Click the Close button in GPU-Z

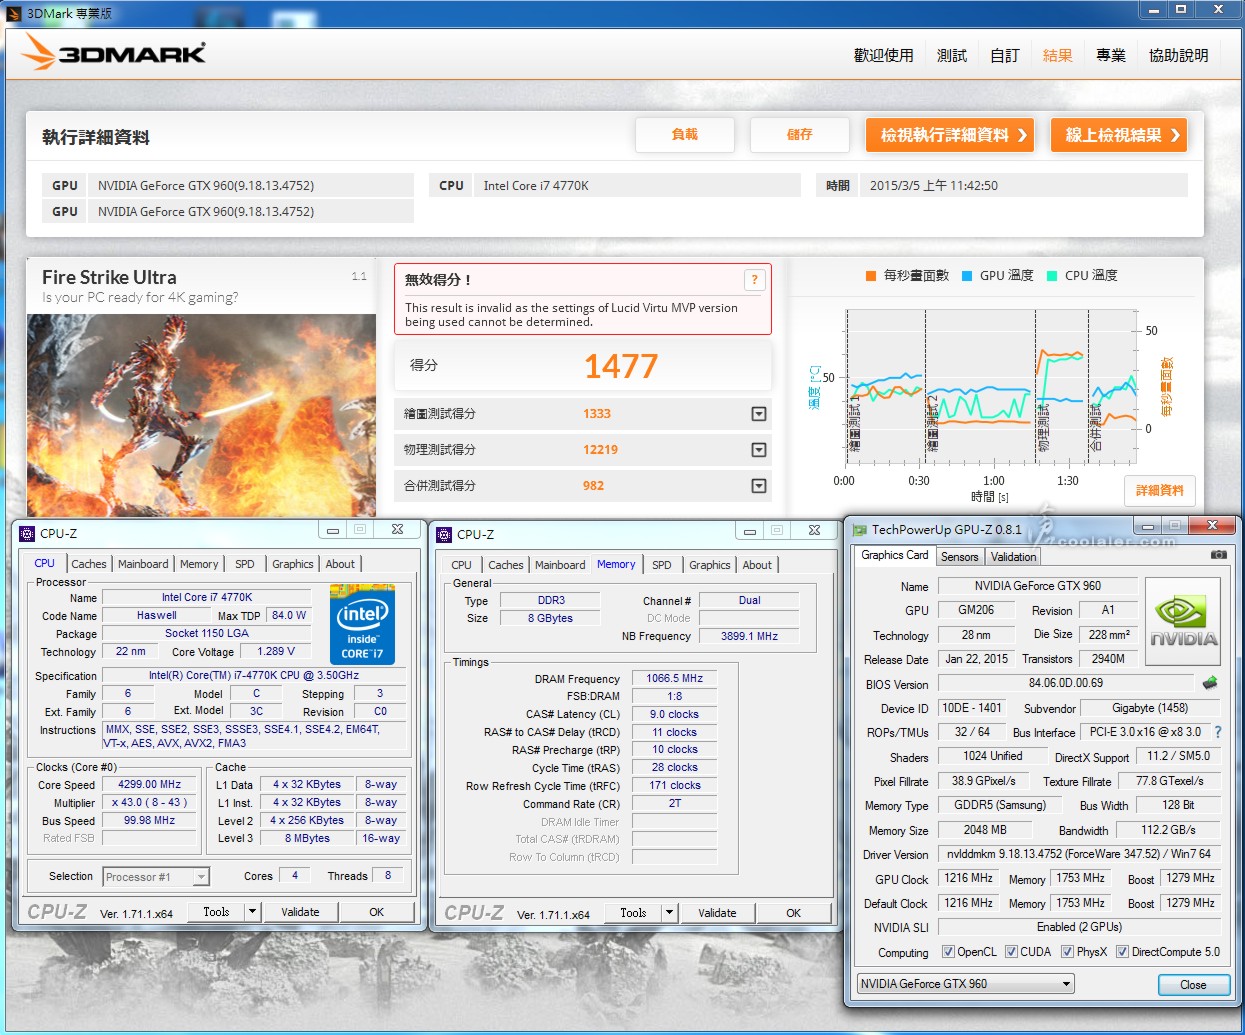(x=1193, y=985)
